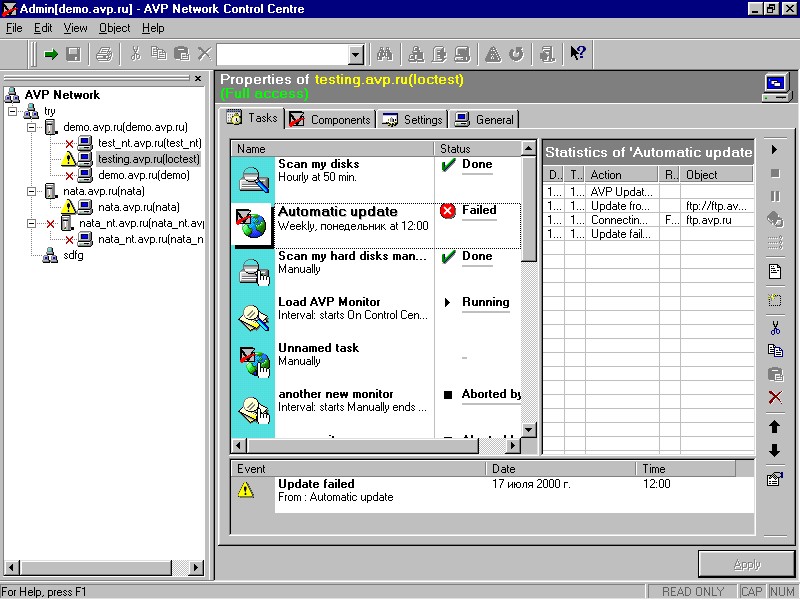Click the Copy icon in the side toolbar
The image size is (800, 600).
pyautogui.click(x=775, y=351)
